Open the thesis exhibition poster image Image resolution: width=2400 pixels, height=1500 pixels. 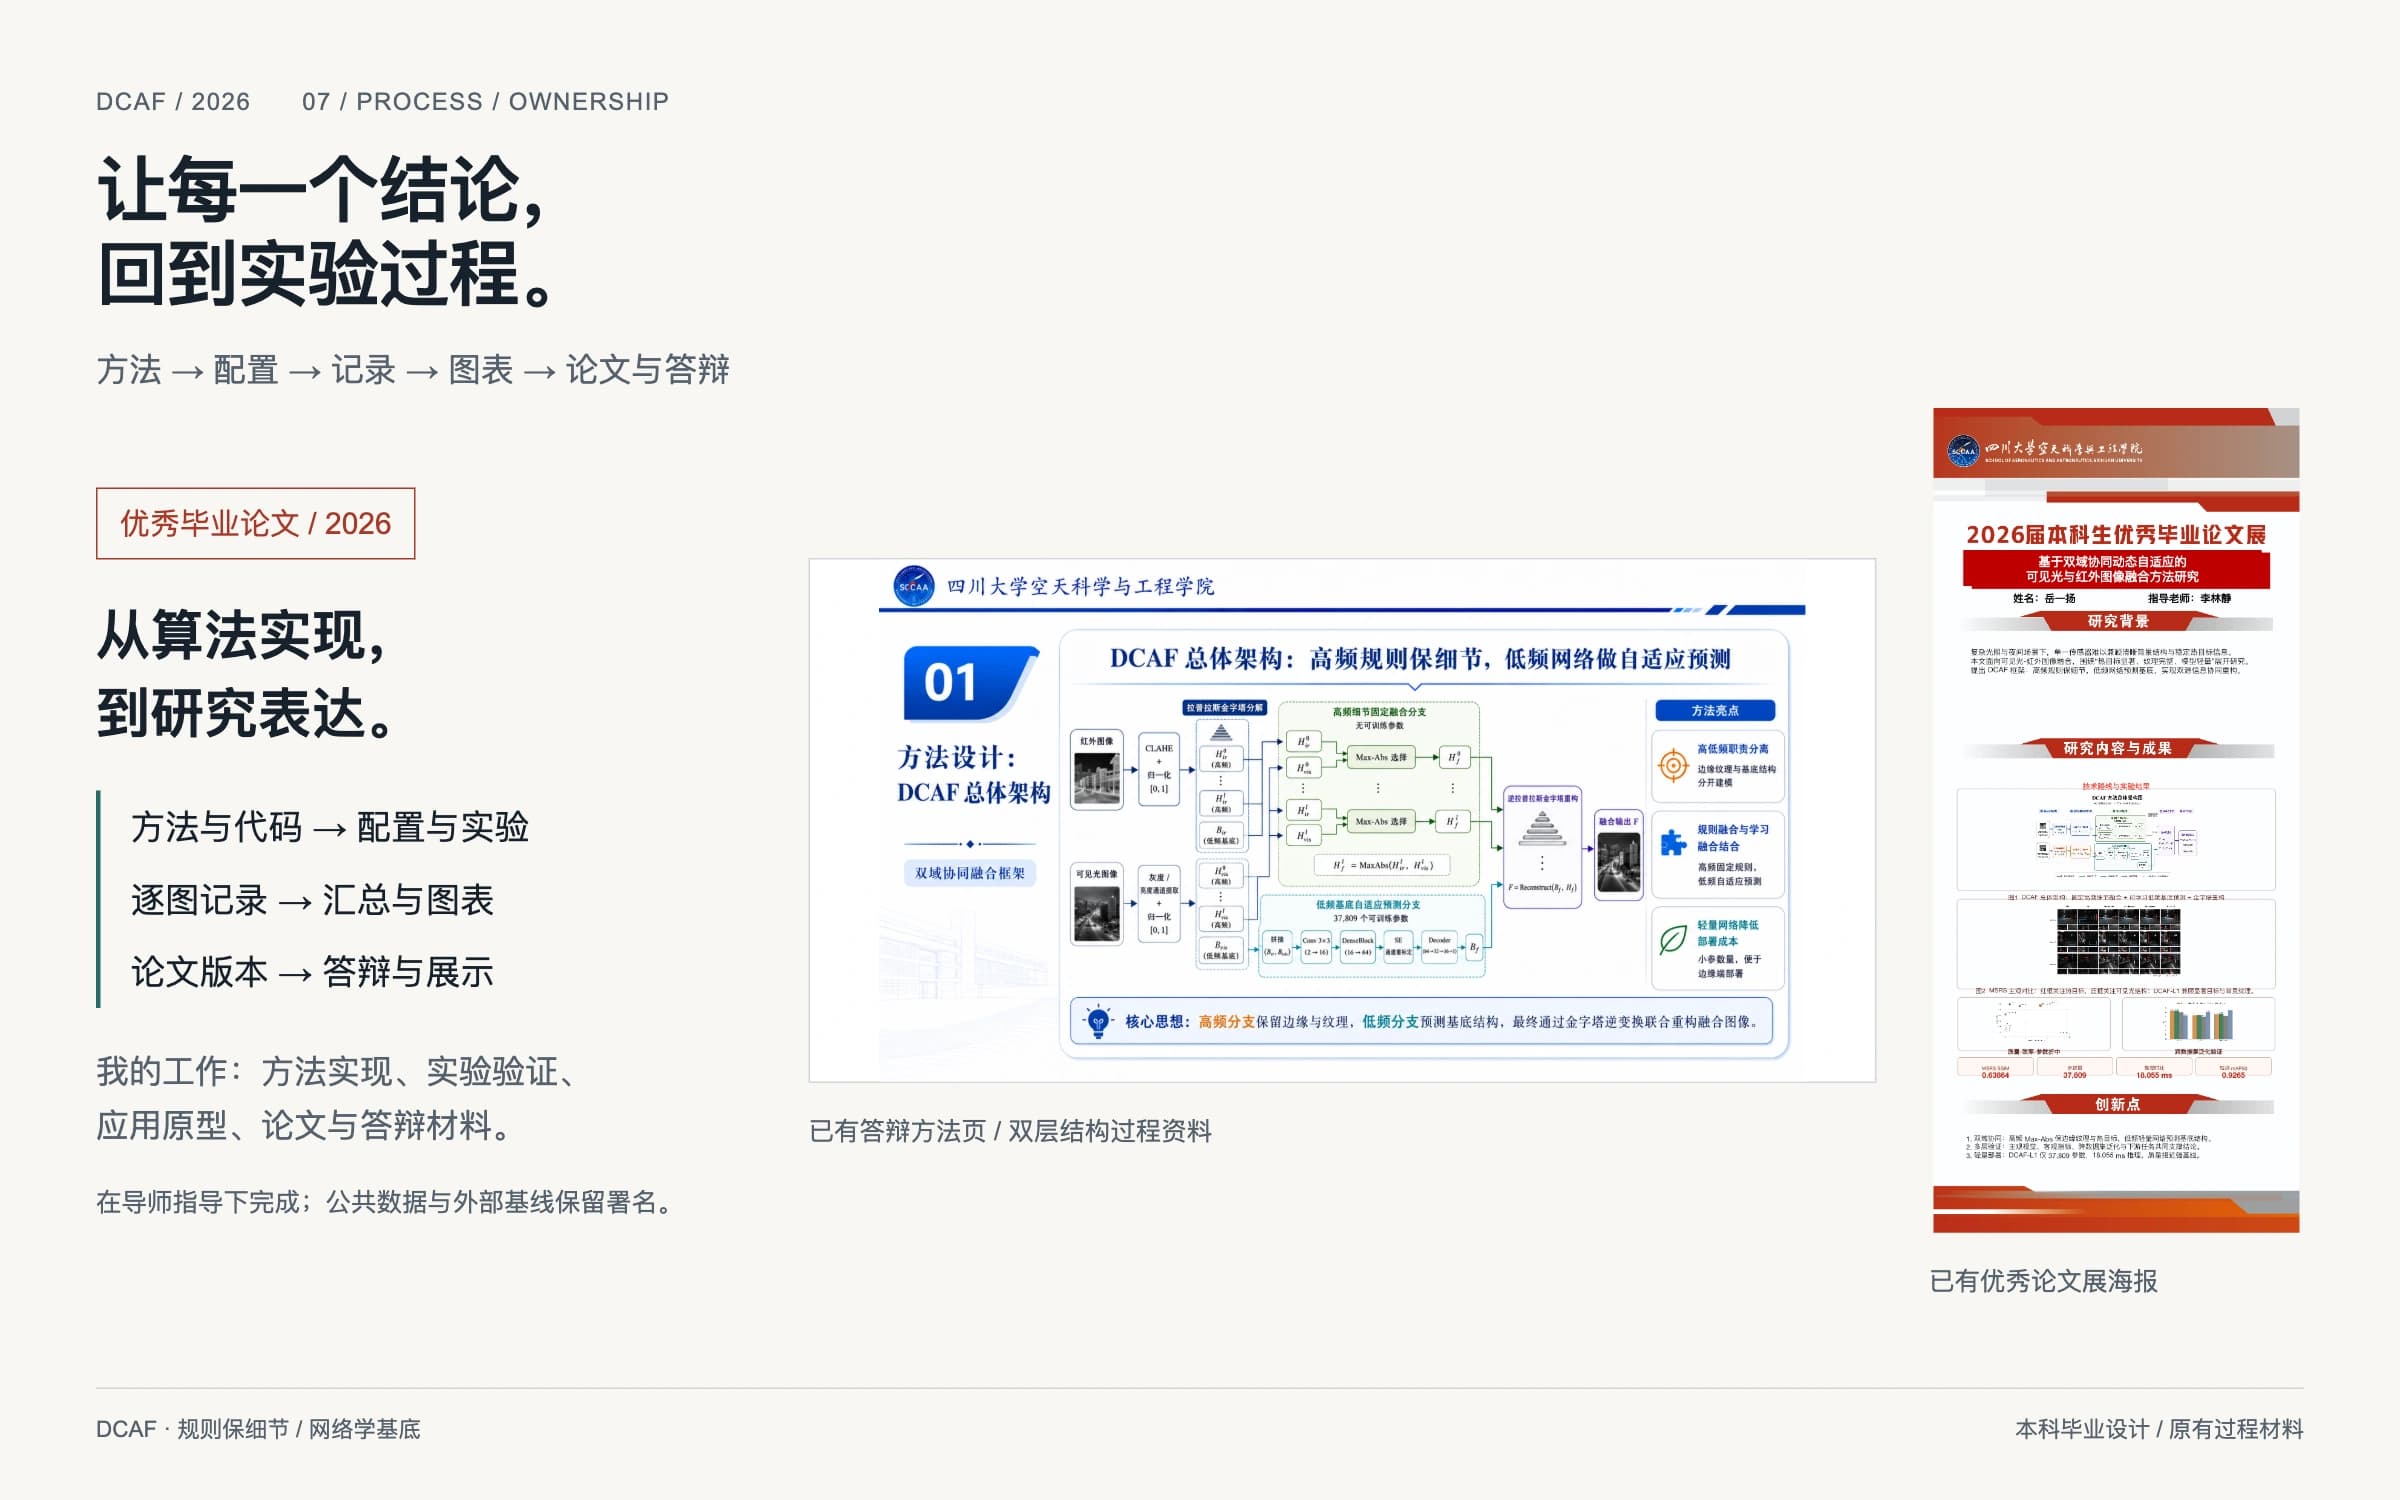click(2116, 820)
